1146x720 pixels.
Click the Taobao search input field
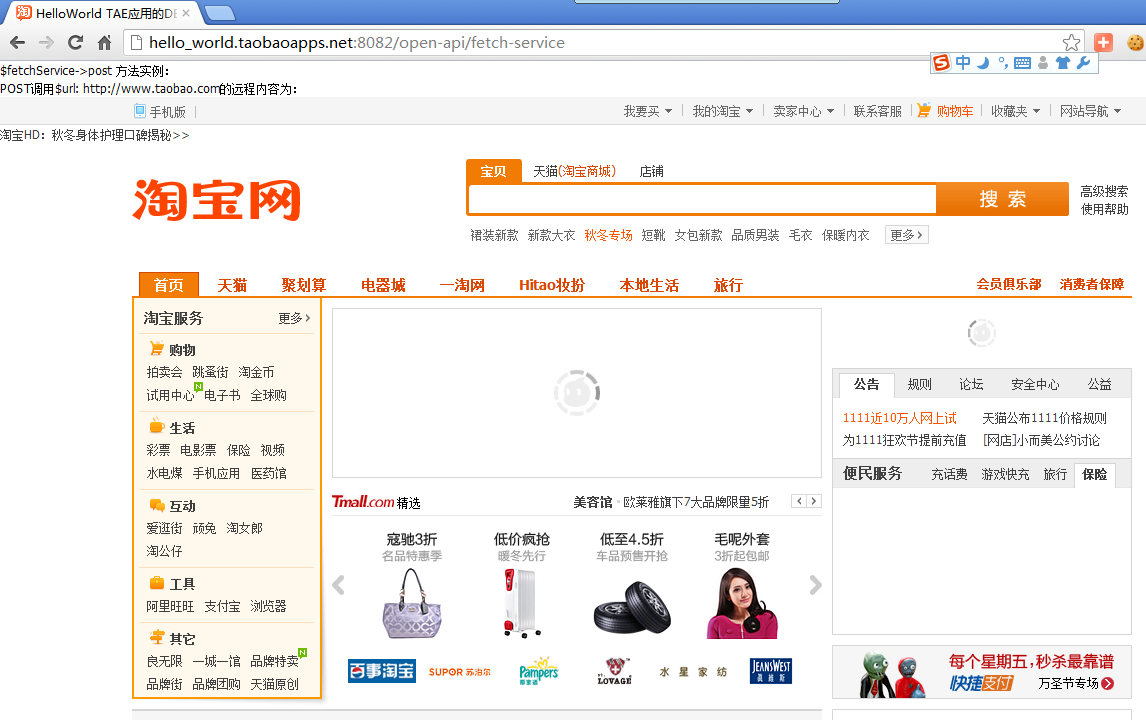pos(702,199)
